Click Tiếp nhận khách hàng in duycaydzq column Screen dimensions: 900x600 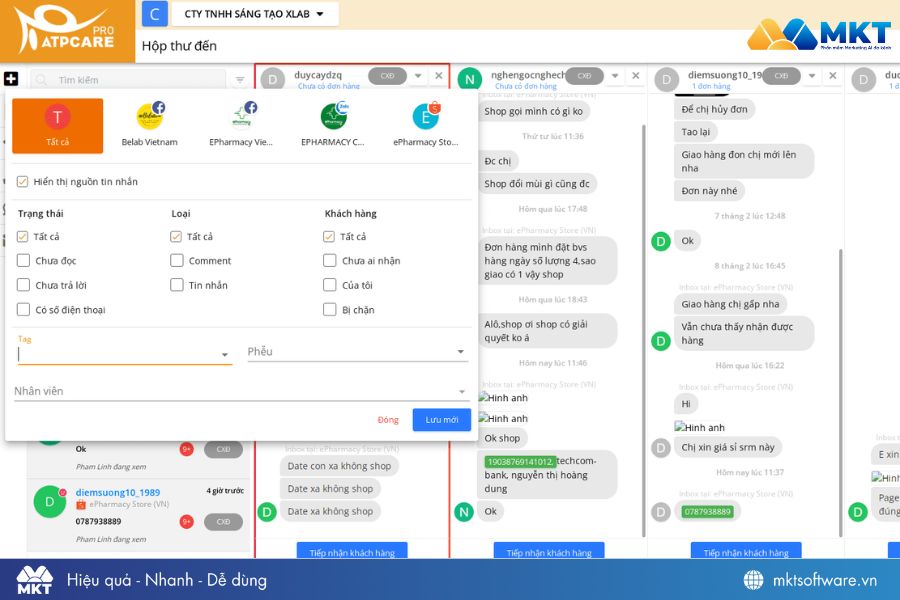pos(352,552)
